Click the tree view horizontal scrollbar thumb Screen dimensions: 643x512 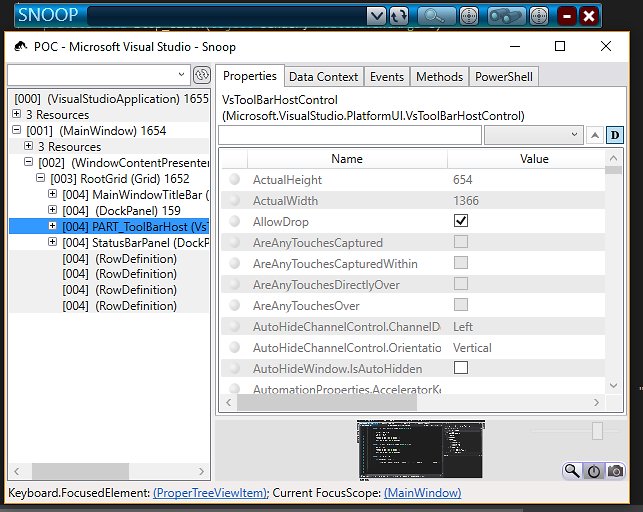(80, 471)
